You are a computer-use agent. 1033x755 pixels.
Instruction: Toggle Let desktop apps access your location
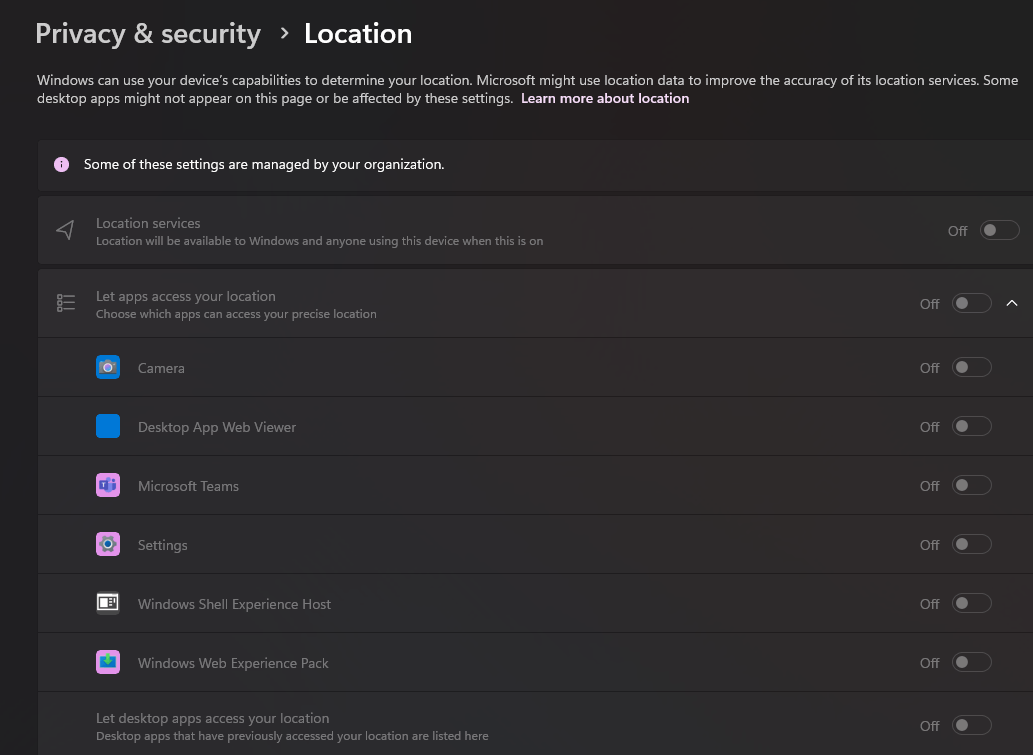(x=971, y=725)
